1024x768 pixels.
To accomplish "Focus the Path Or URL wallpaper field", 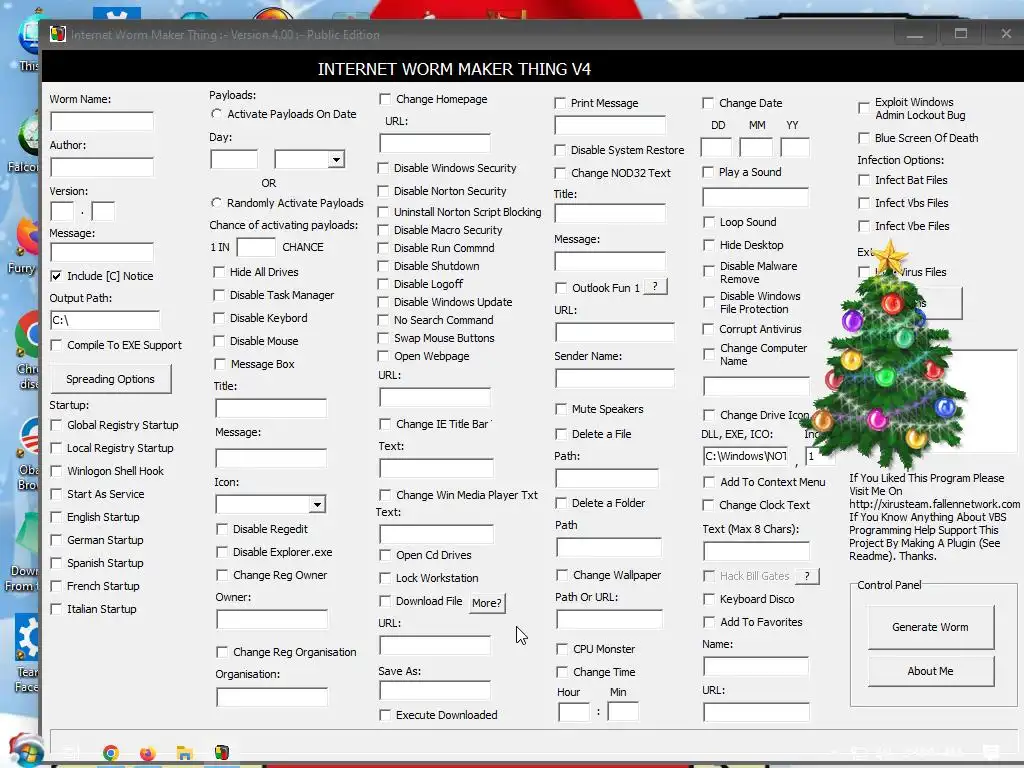I will pyautogui.click(x=609, y=619).
